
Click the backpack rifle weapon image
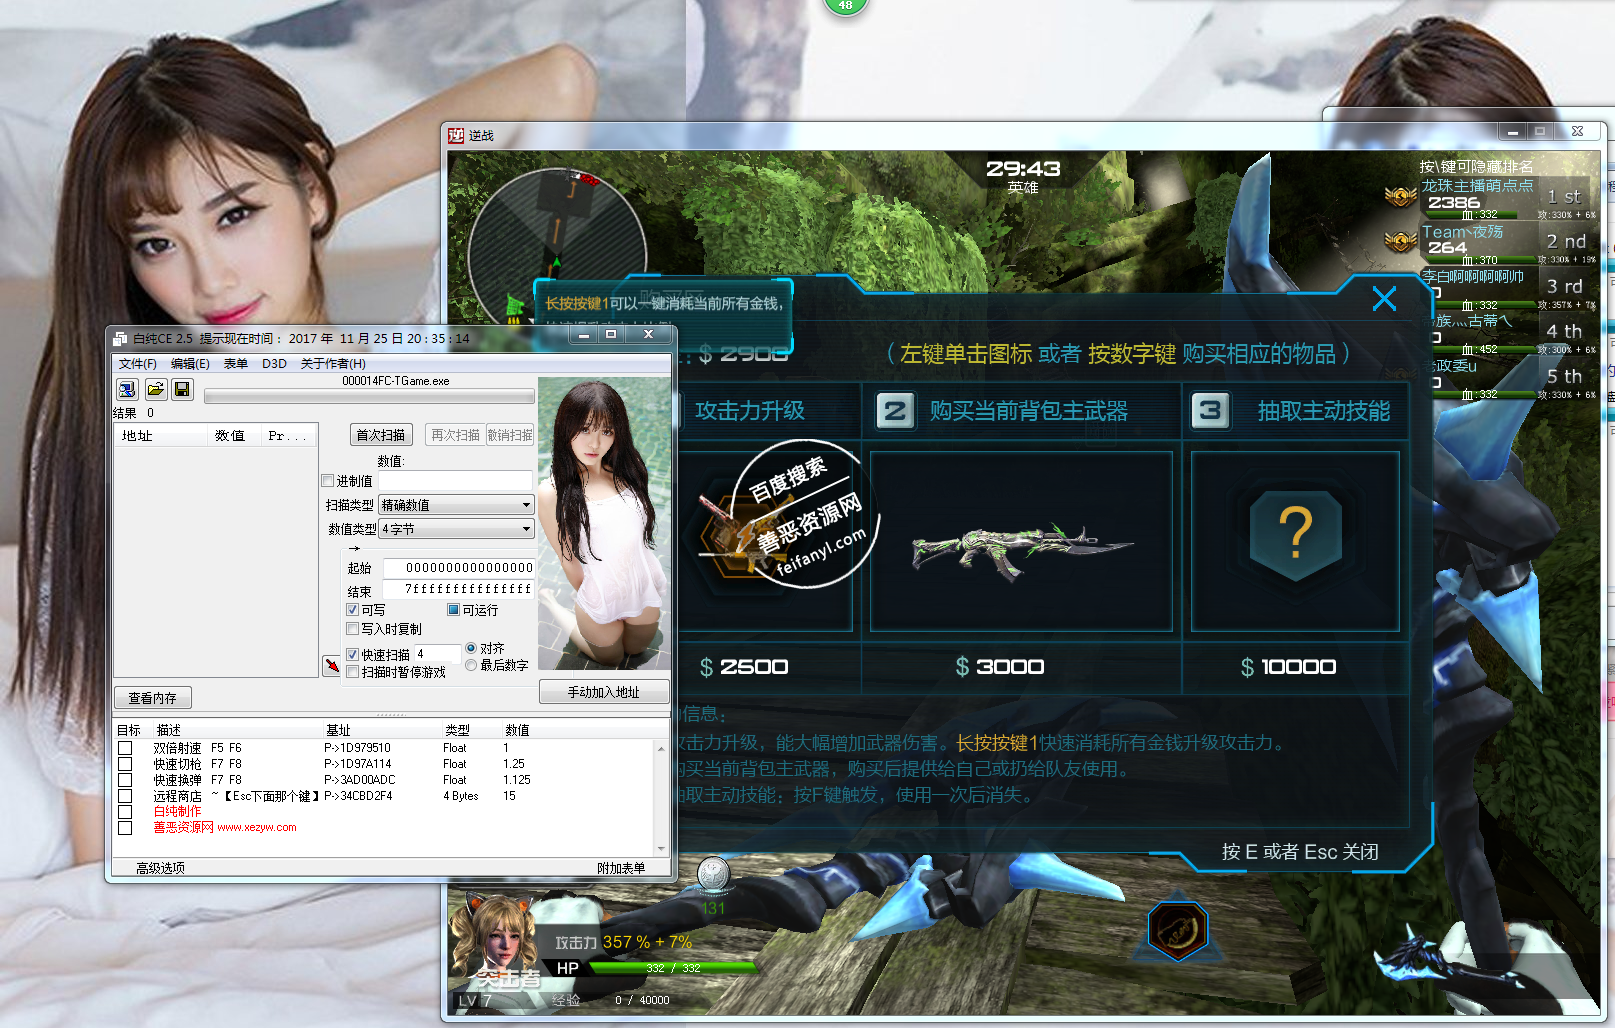tap(1020, 545)
